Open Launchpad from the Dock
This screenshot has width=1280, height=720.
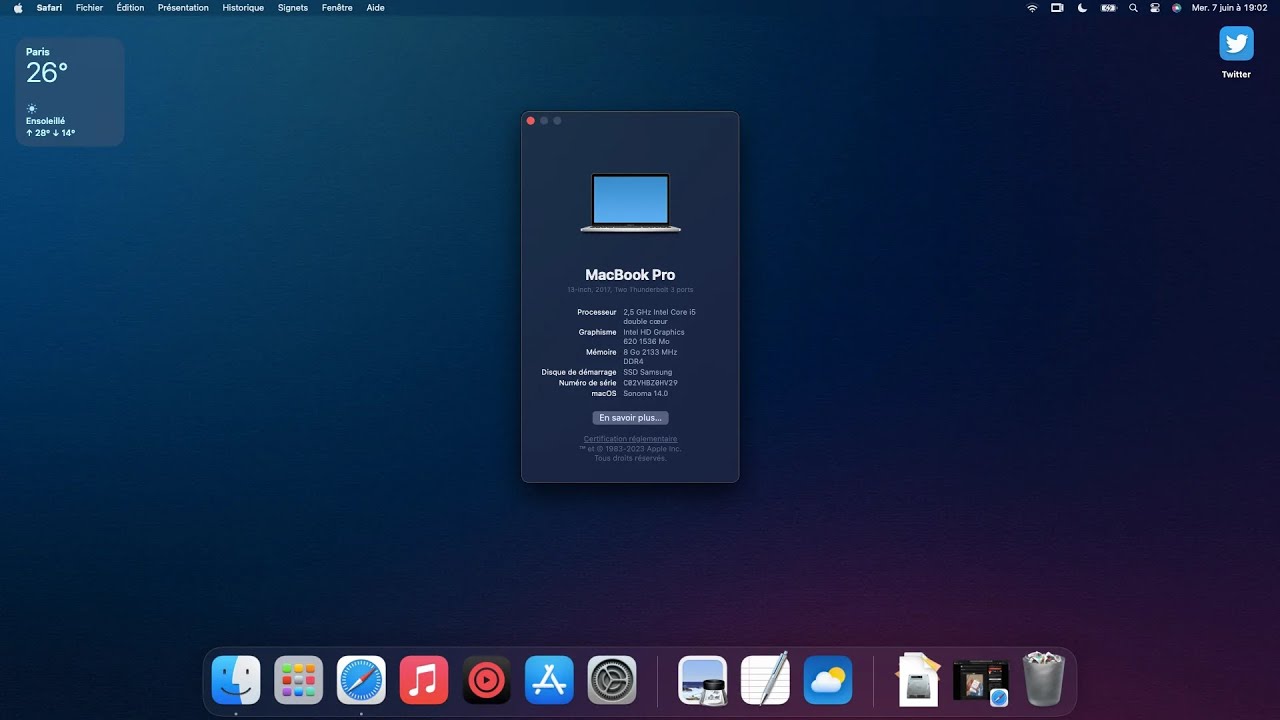click(x=299, y=680)
